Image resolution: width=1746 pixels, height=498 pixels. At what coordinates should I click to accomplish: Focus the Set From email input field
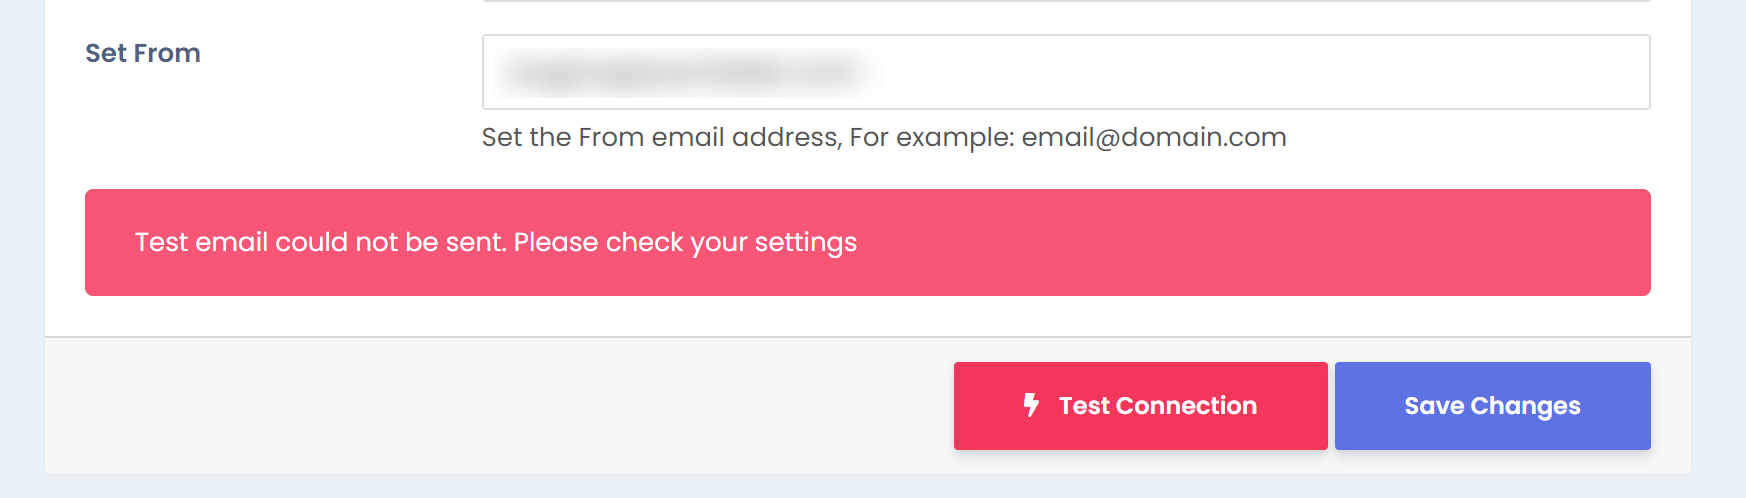(1065, 72)
